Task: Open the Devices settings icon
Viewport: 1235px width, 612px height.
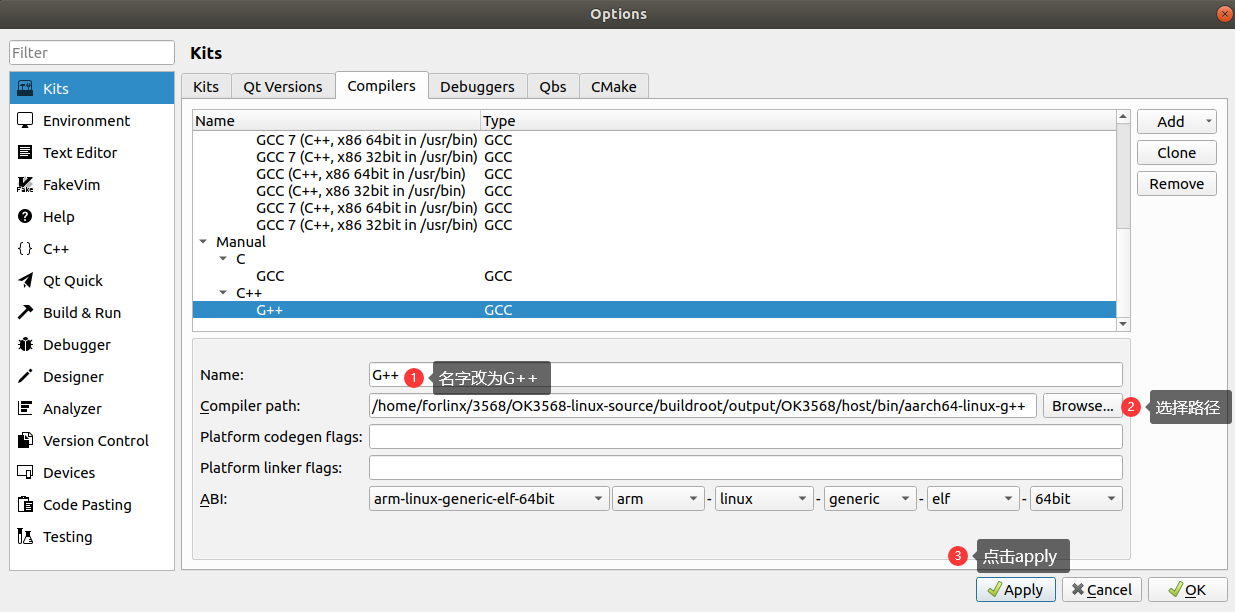Action: pyautogui.click(x=25, y=473)
